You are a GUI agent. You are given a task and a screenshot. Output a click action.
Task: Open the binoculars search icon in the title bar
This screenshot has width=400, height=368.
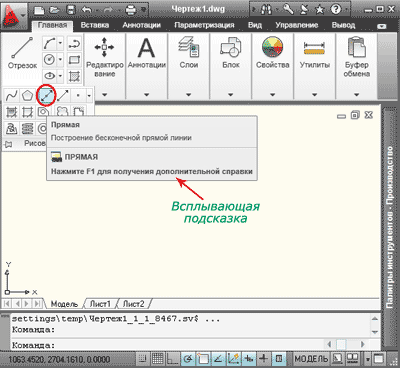[266, 10]
